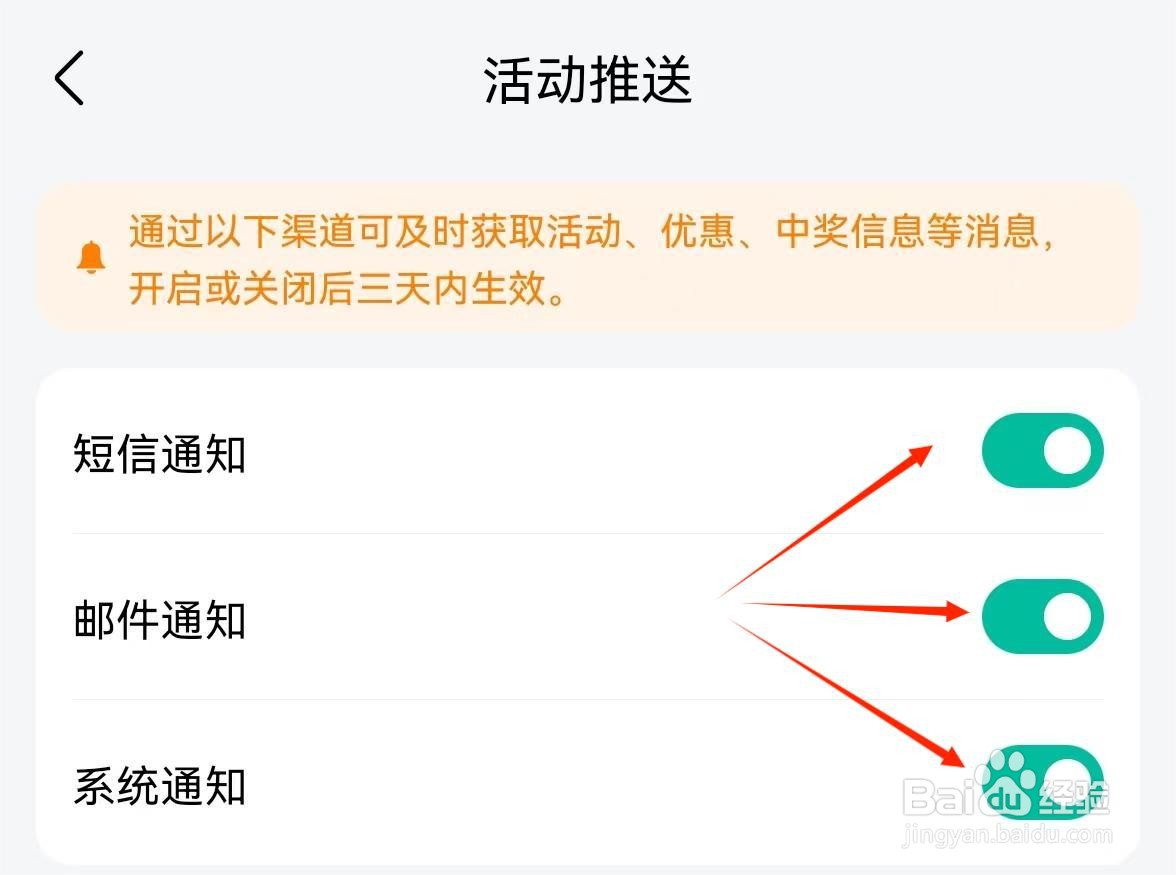Select the 系统通知 row label

pos(160,786)
